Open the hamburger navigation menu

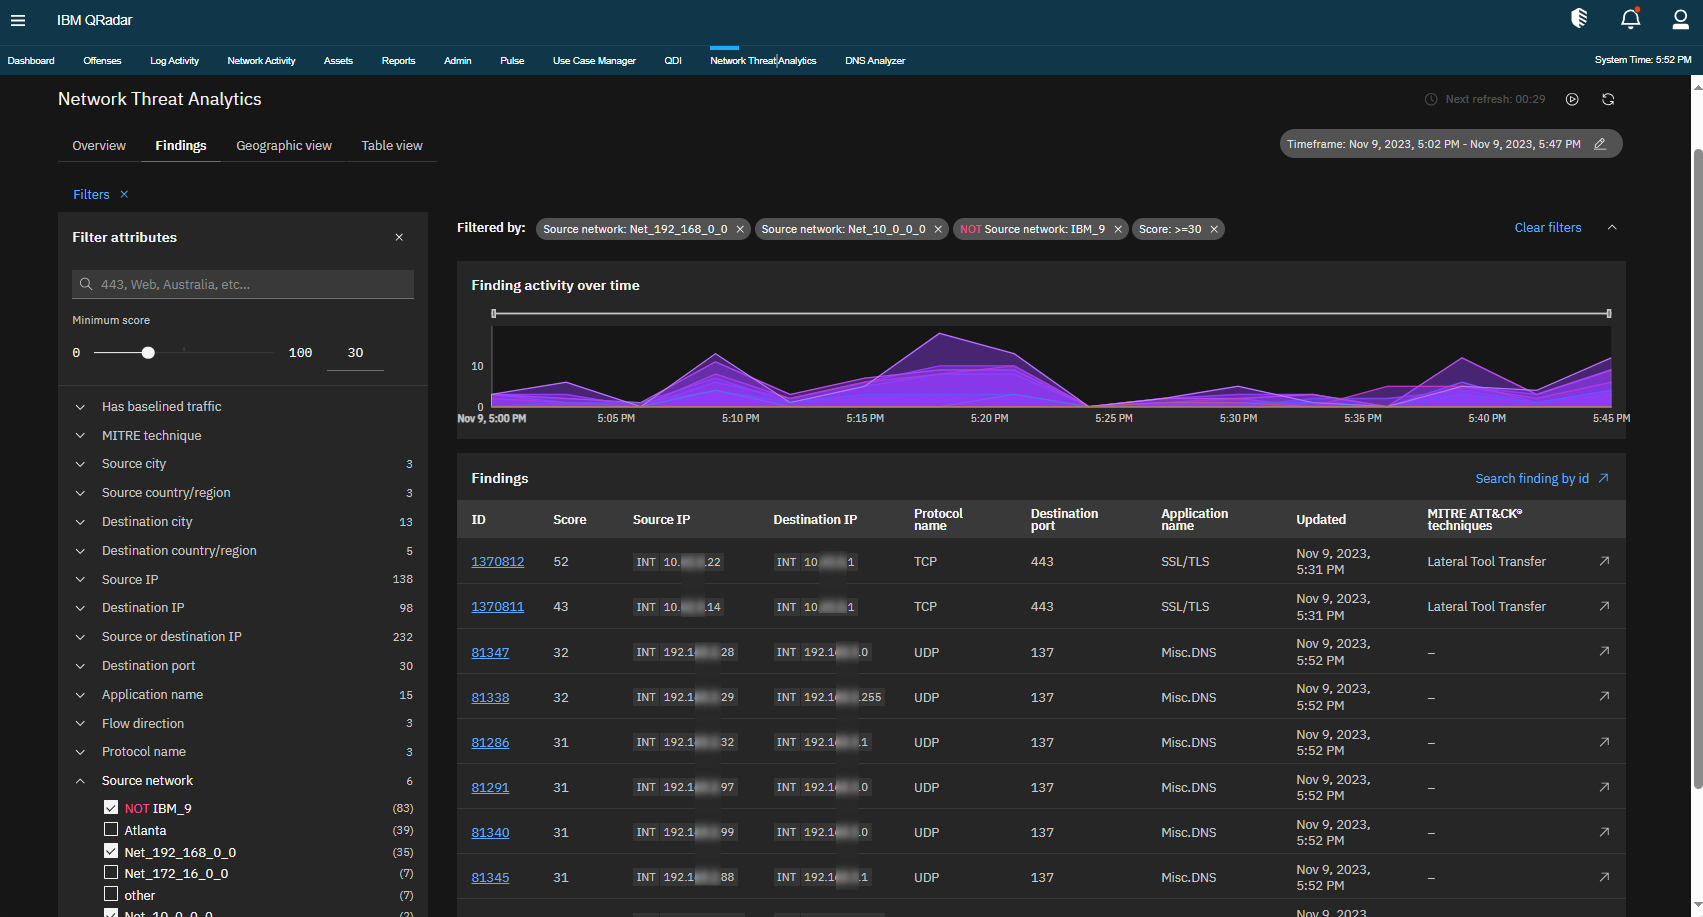(18, 20)
